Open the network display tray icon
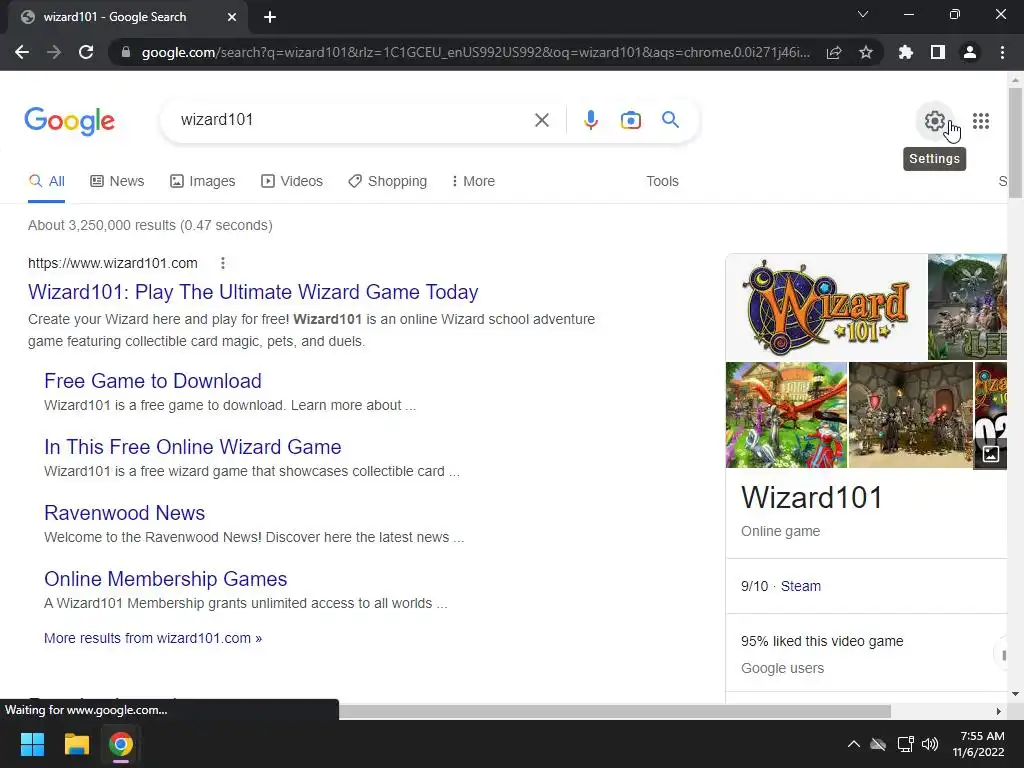This screenshot has height=768, width=1024. click(x=905, y=744)
